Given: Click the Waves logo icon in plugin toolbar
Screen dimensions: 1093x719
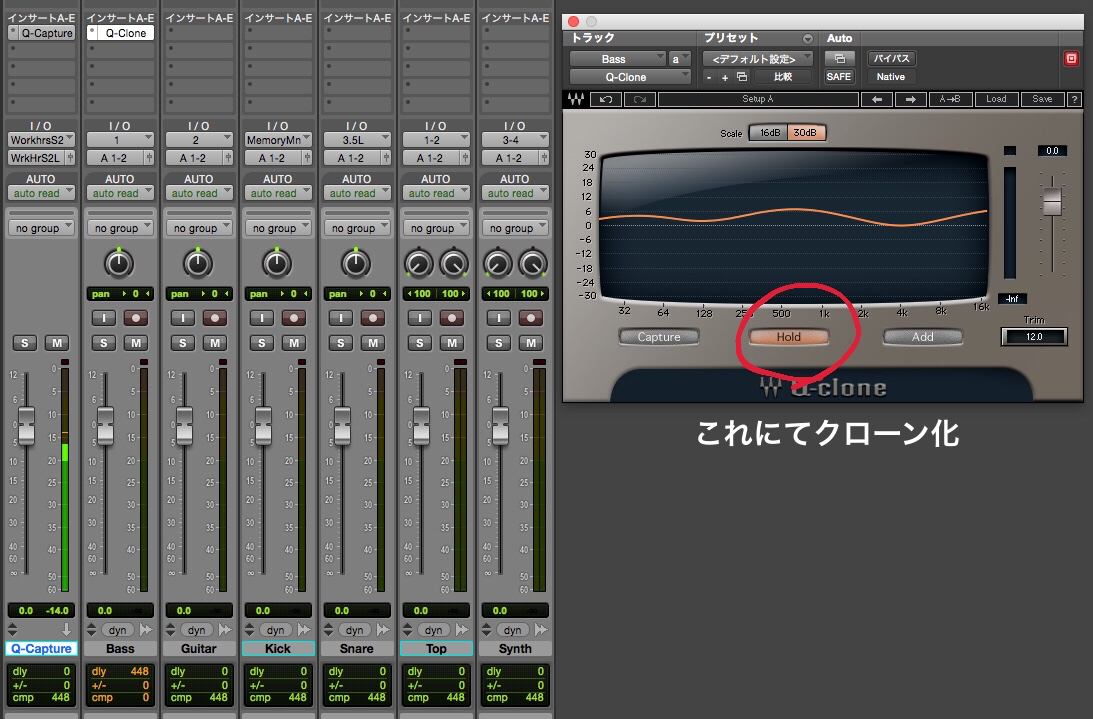Looking at the screenshot, I should pyautogui.click(x=575, y=99).
